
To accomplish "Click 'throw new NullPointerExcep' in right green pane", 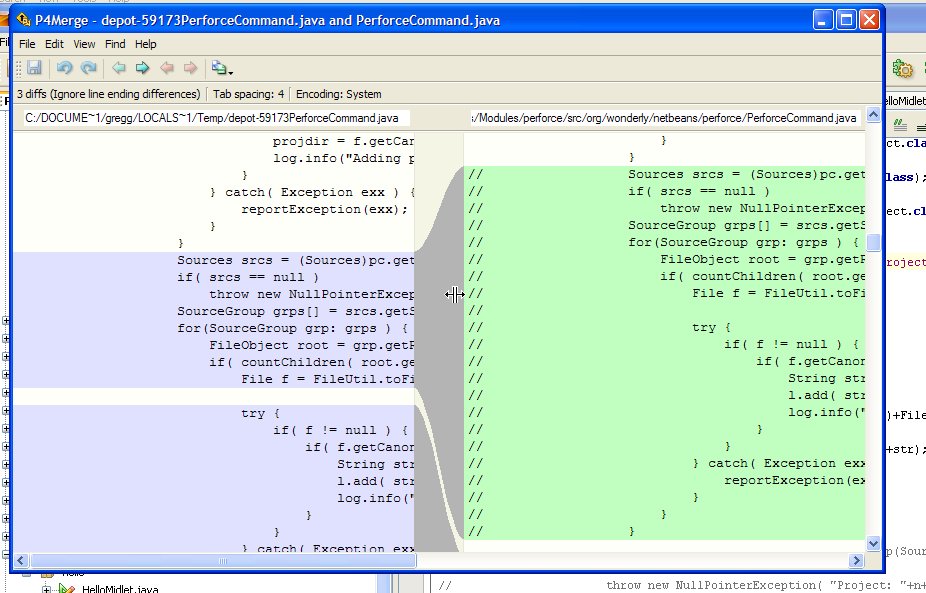I will coord(762,208).
